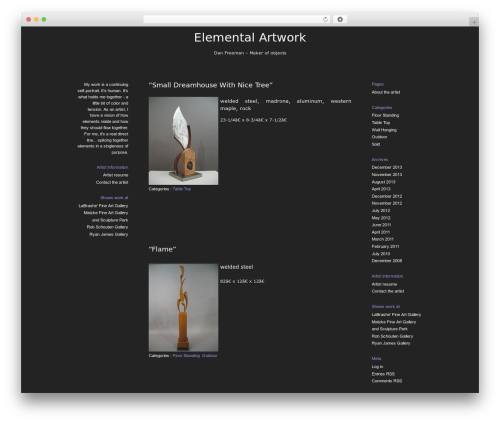Visit Matzke Fine Art Gallery in the left sidebar

pos(106,213)
